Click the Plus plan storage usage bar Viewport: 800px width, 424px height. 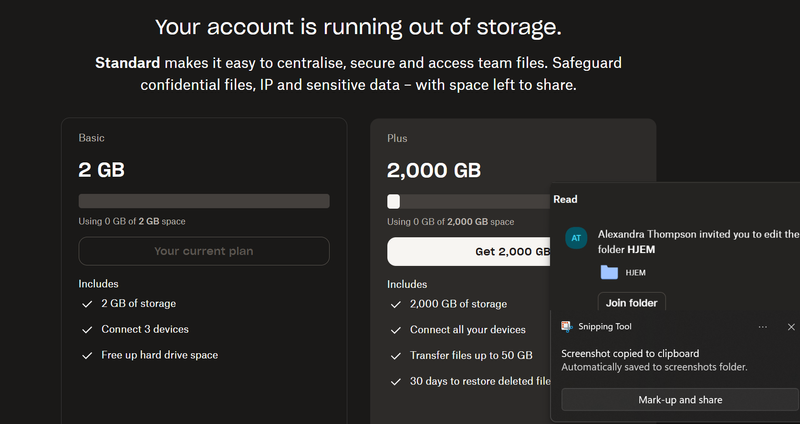pos(470,201)
